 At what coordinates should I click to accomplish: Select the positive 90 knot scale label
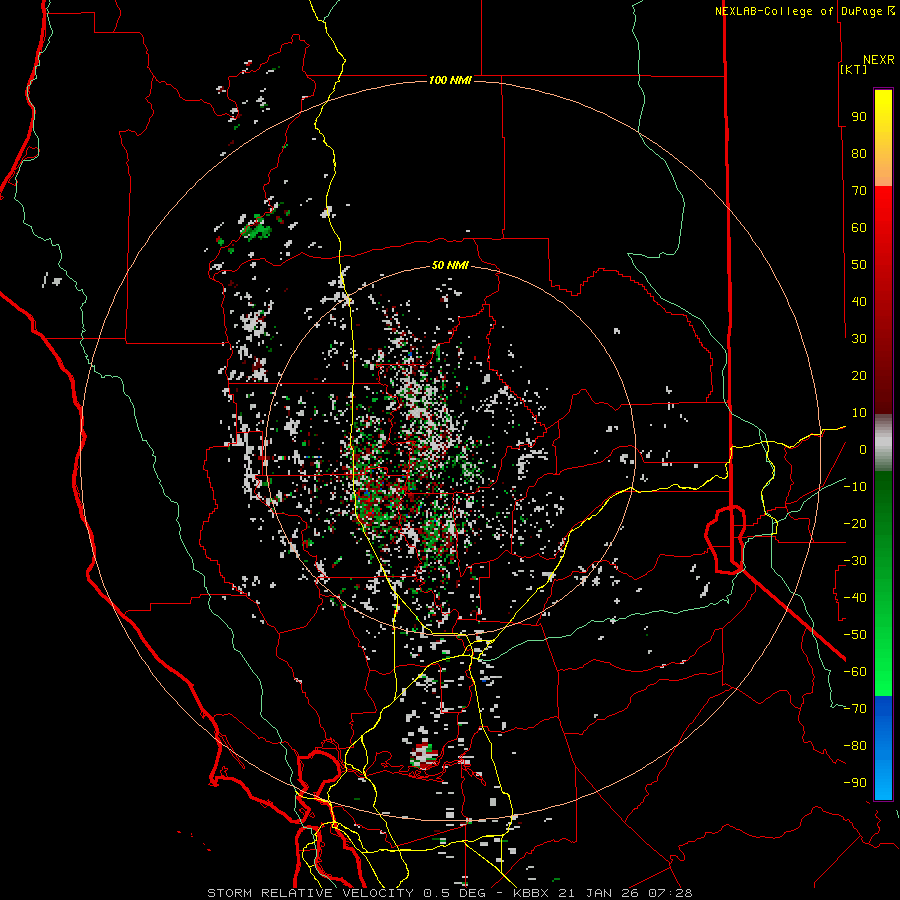[859, 117]
